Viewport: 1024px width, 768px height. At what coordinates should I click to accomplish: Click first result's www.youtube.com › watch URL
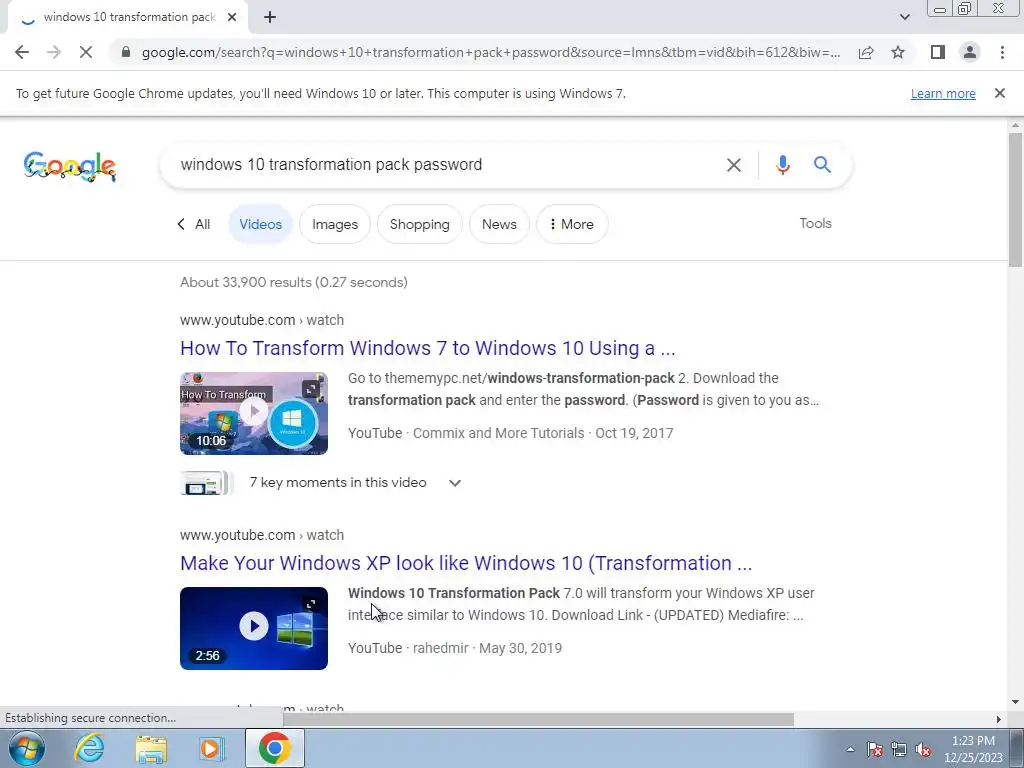pos(262,320)
